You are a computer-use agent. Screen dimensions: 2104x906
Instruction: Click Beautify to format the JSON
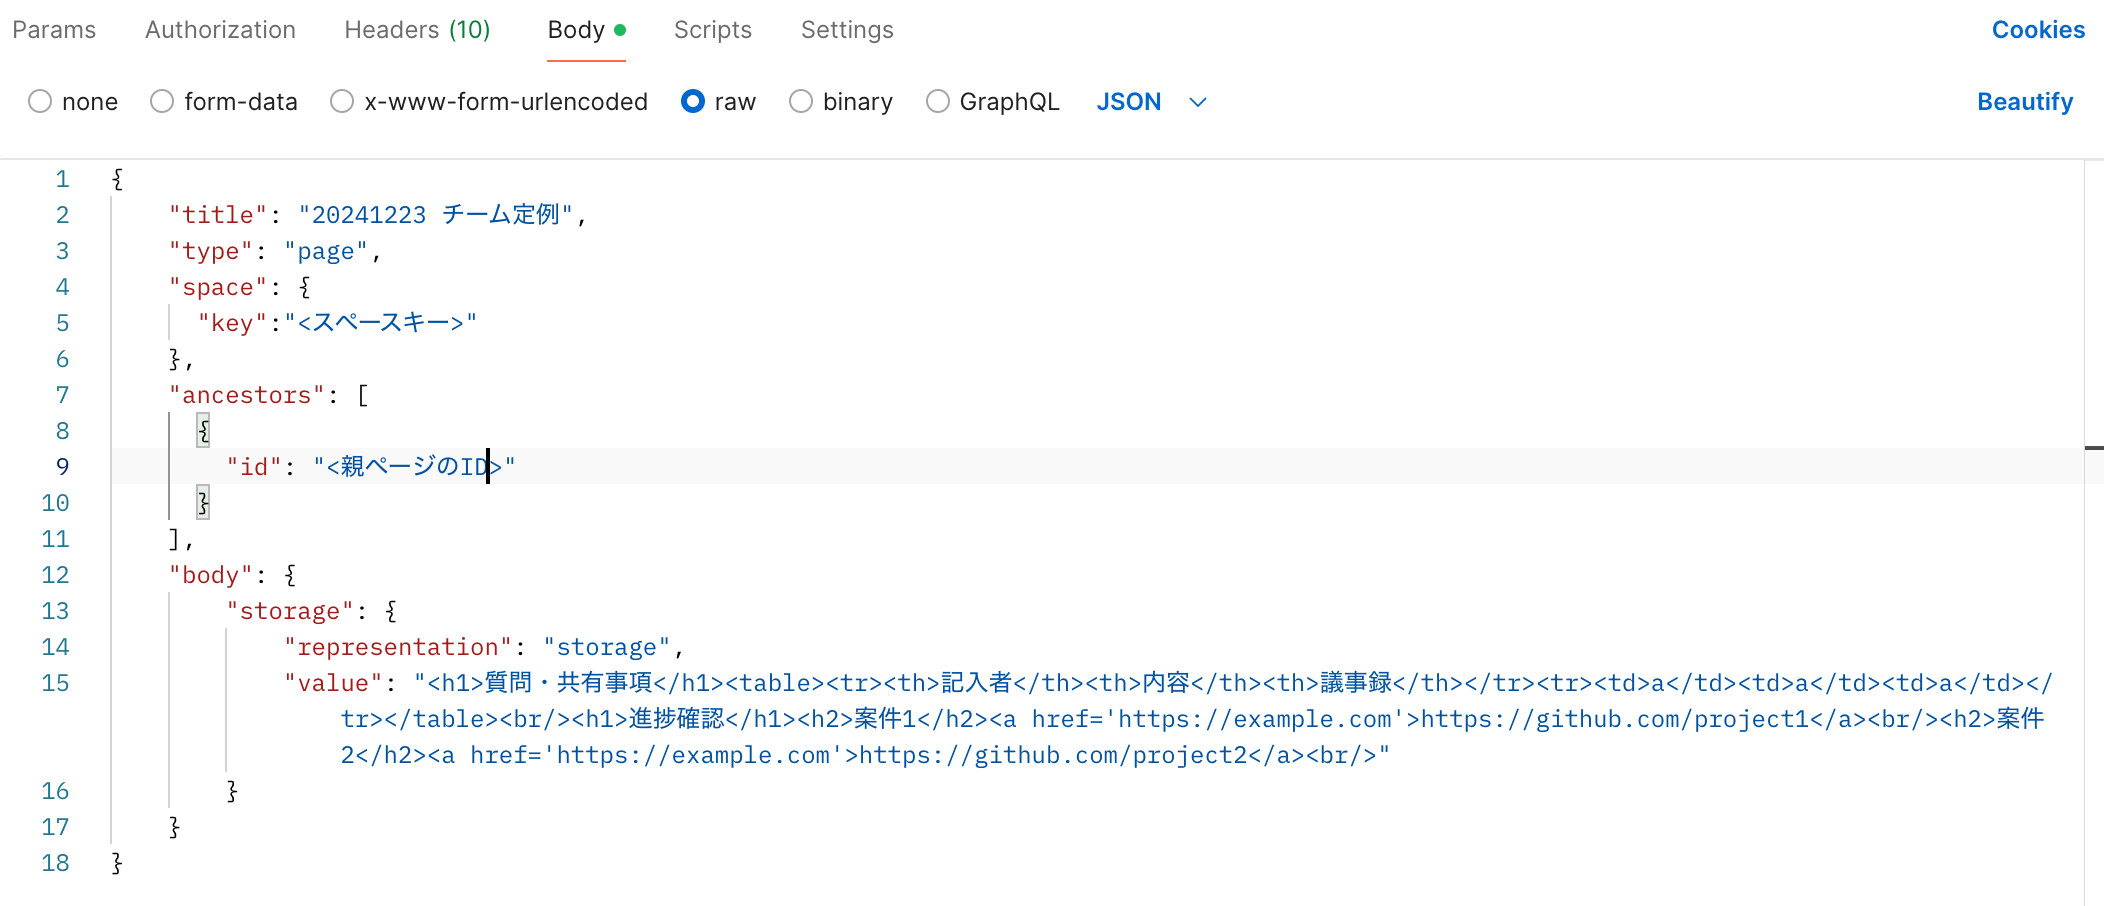[2025, 101]
